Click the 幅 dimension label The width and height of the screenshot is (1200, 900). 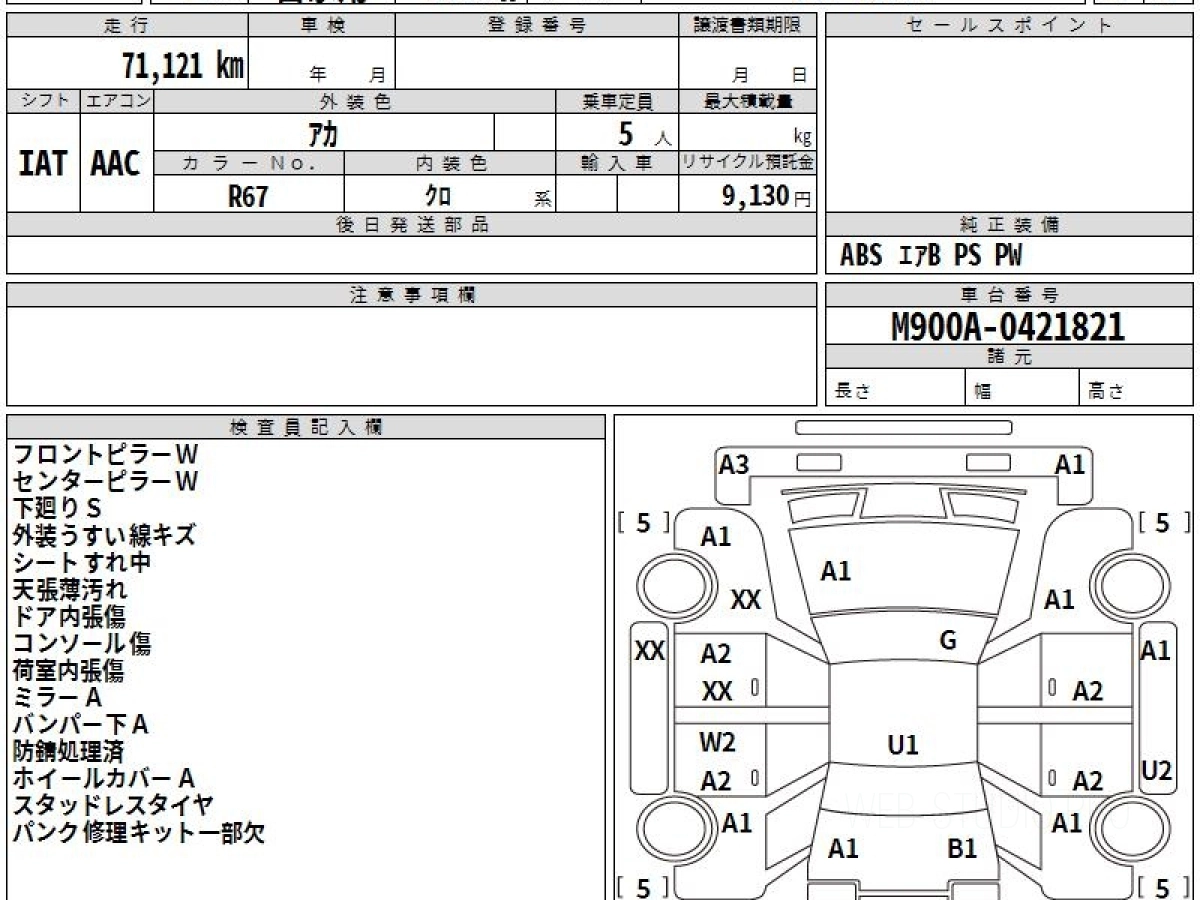pyautogui.click(x=983, y=392)
